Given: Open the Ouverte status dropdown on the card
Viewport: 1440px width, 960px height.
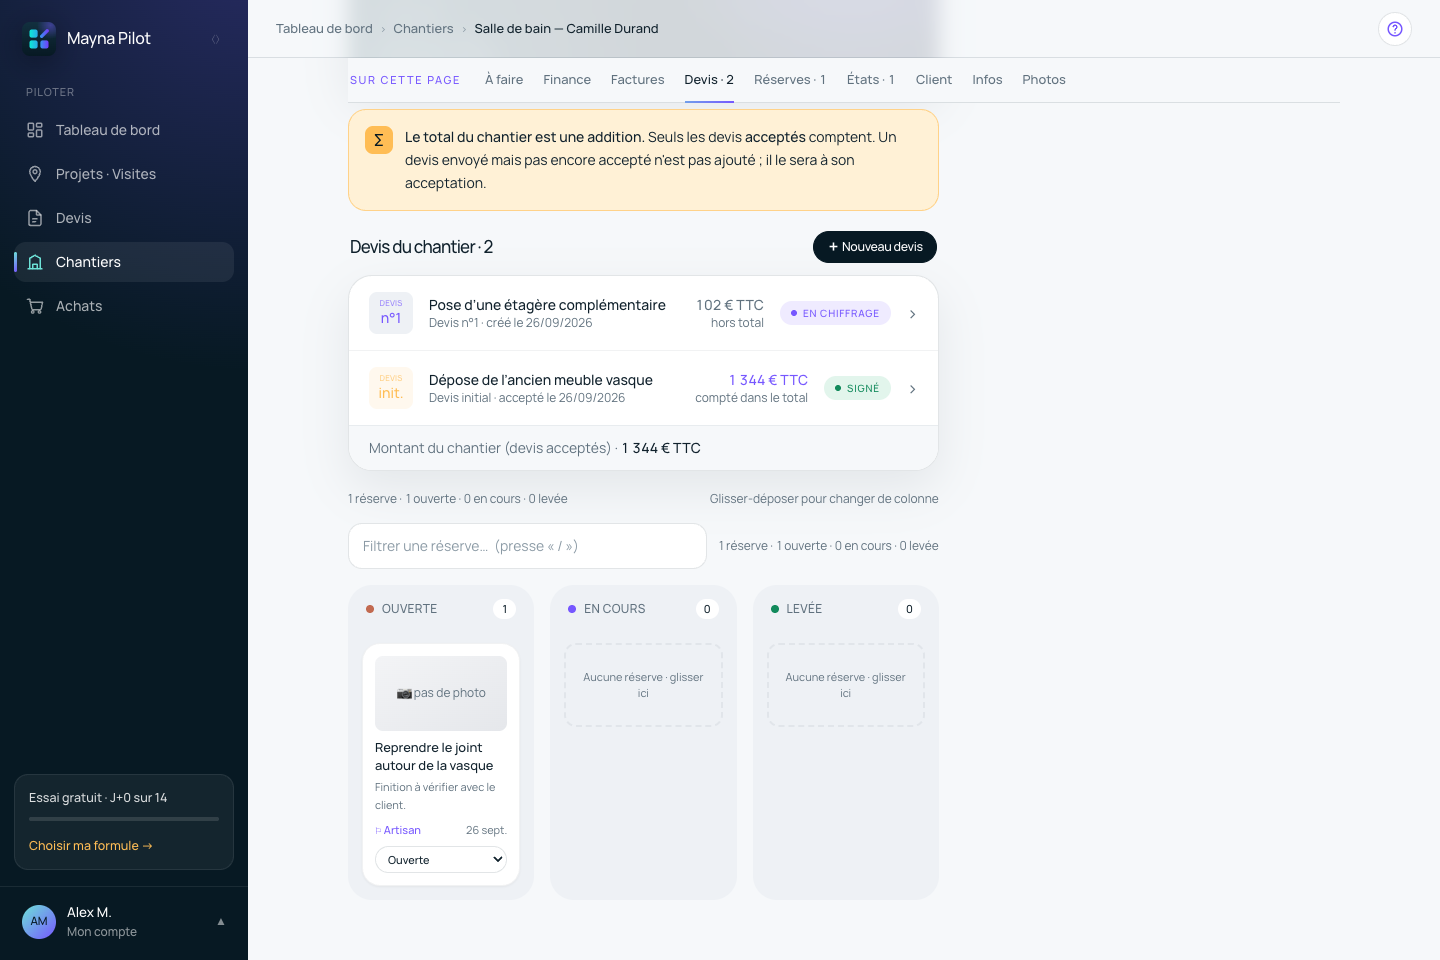Looking at the screenshot, I should coord(441,860).
